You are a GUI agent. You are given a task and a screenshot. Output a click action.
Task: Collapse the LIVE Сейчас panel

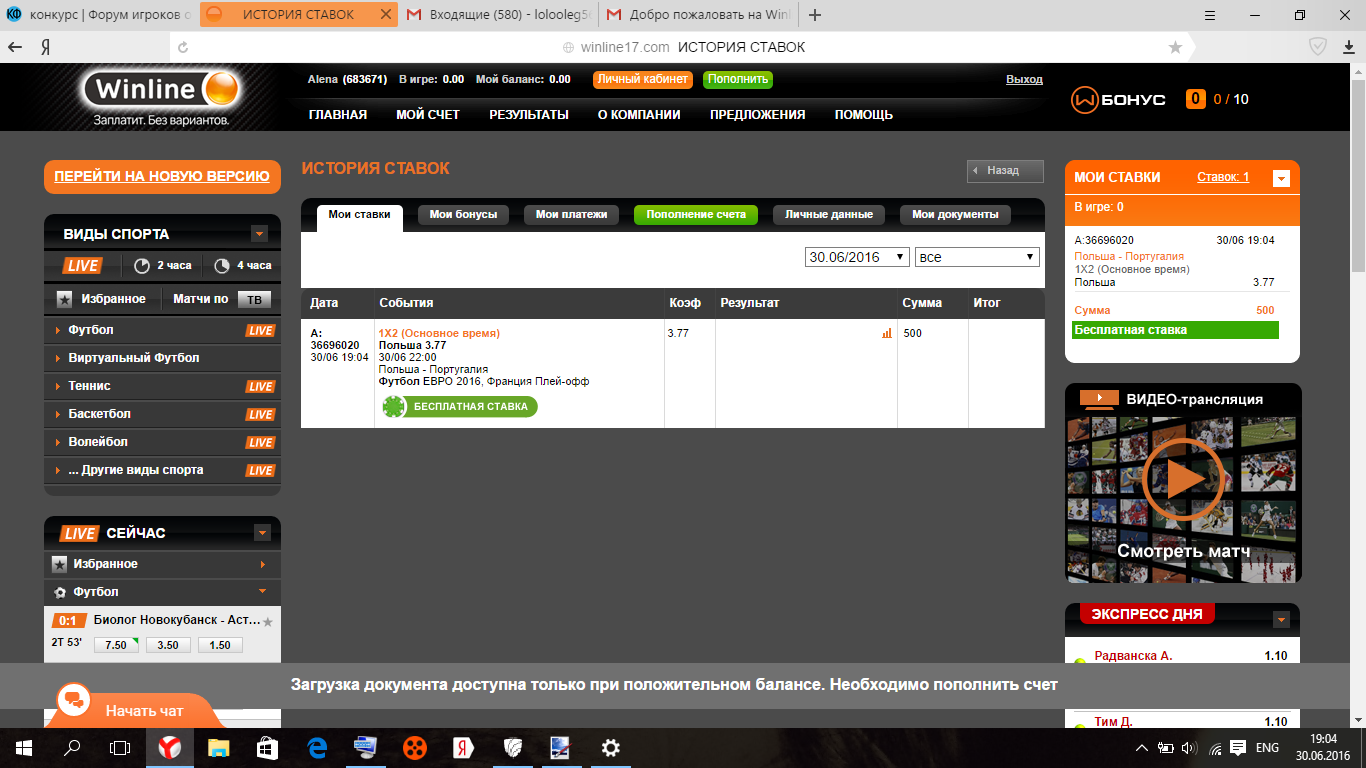[x=262, y=533]
